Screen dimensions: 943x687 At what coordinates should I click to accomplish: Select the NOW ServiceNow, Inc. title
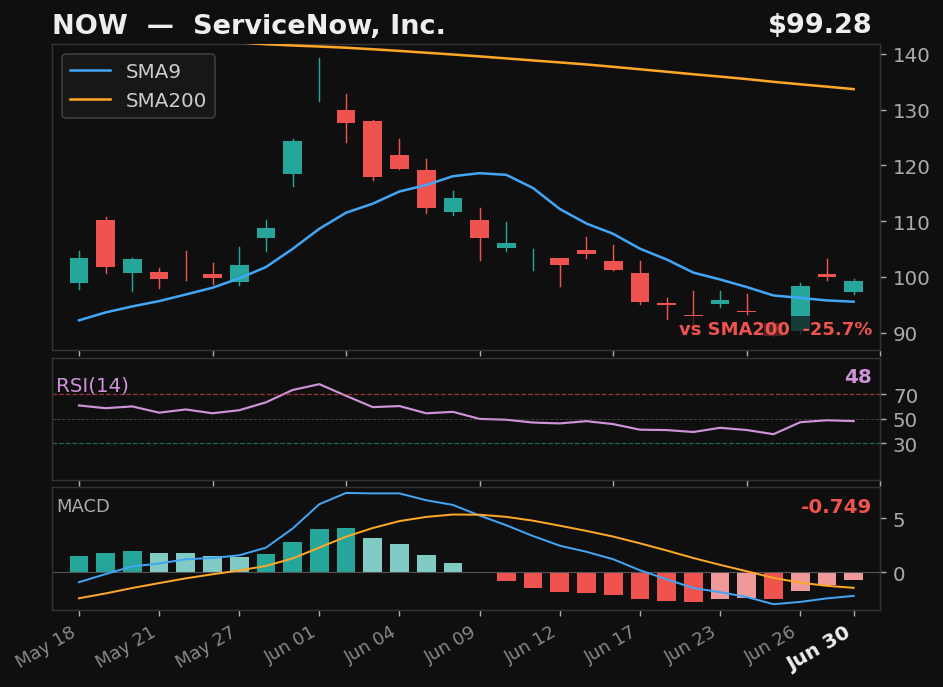[248, 25]
